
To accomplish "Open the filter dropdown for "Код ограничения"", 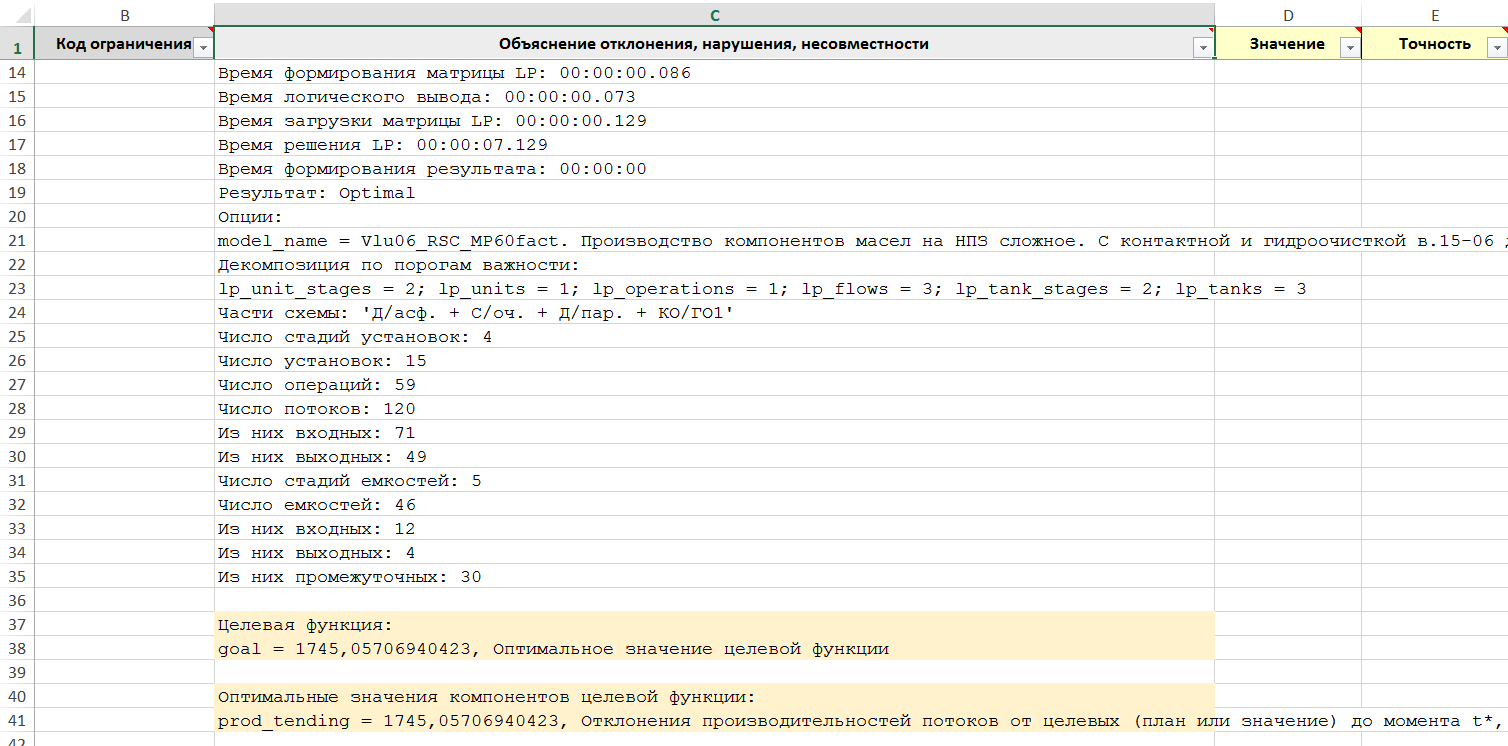I will [x=203, y=48].
